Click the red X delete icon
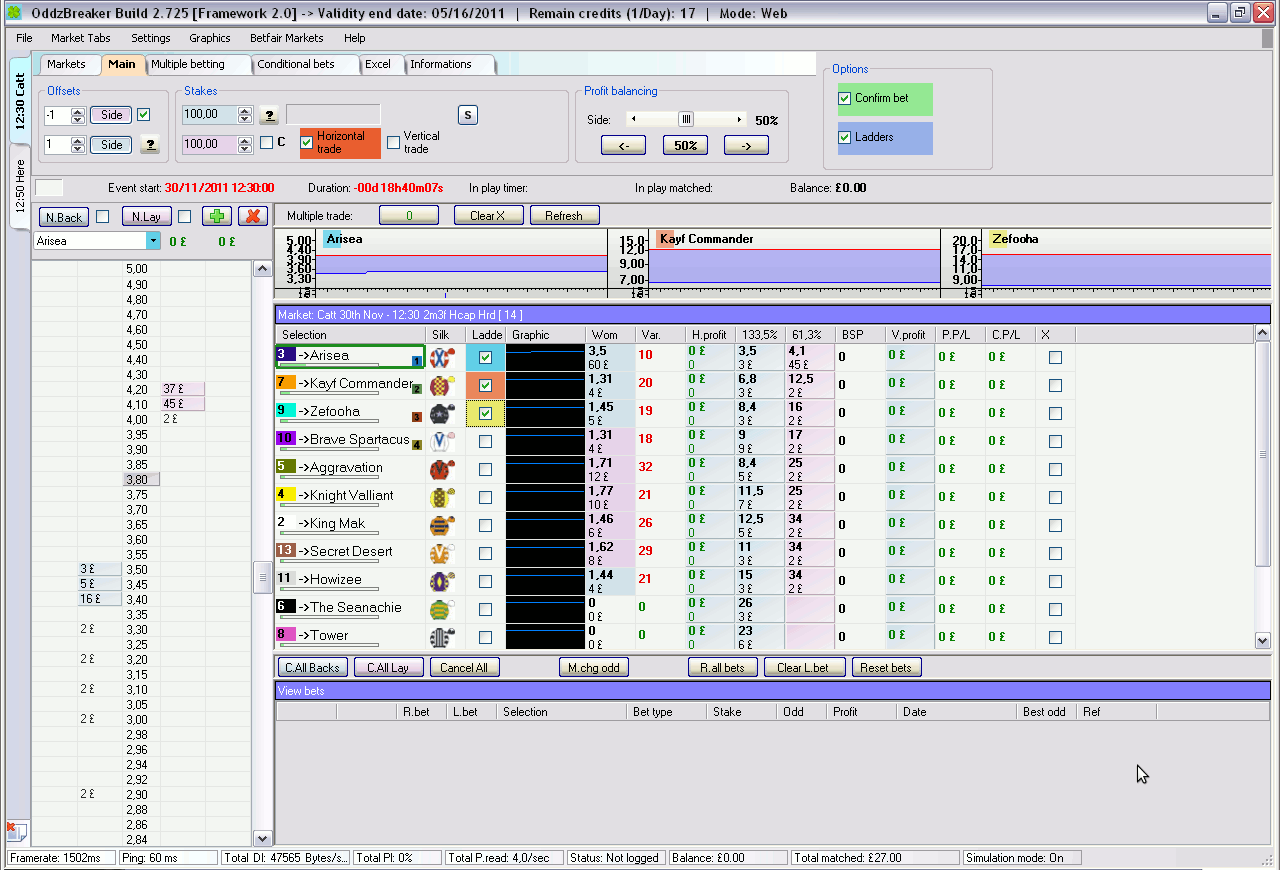Viewport: 1280px width, 870px height. 254,216
